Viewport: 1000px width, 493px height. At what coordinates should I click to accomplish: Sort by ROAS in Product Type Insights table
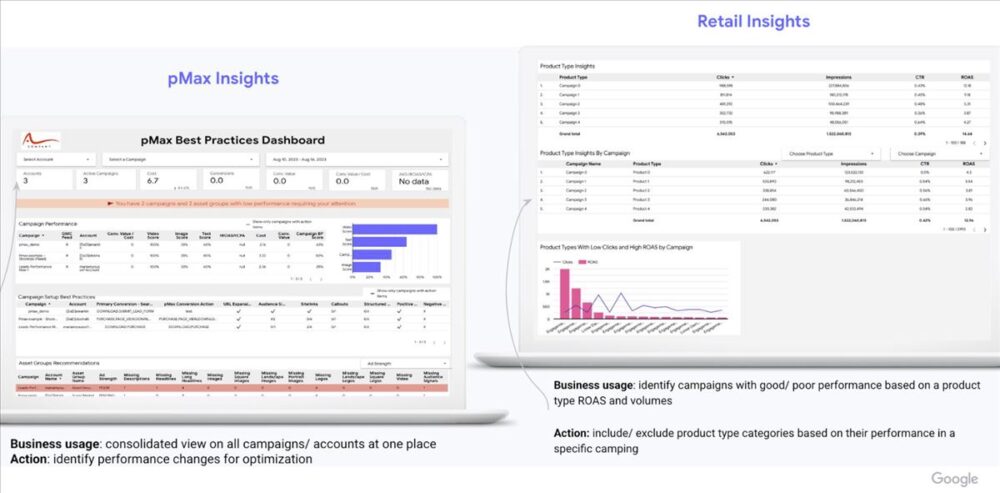(x=967, y=77)
